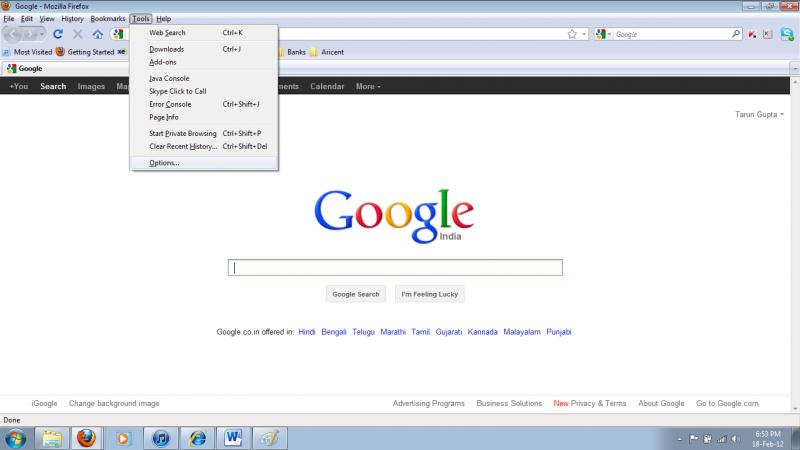Image resolution: width=800 pixels, height=450 pixels.
Task: Click the Google site favicon in address bar
Action: tap(118, 34)
